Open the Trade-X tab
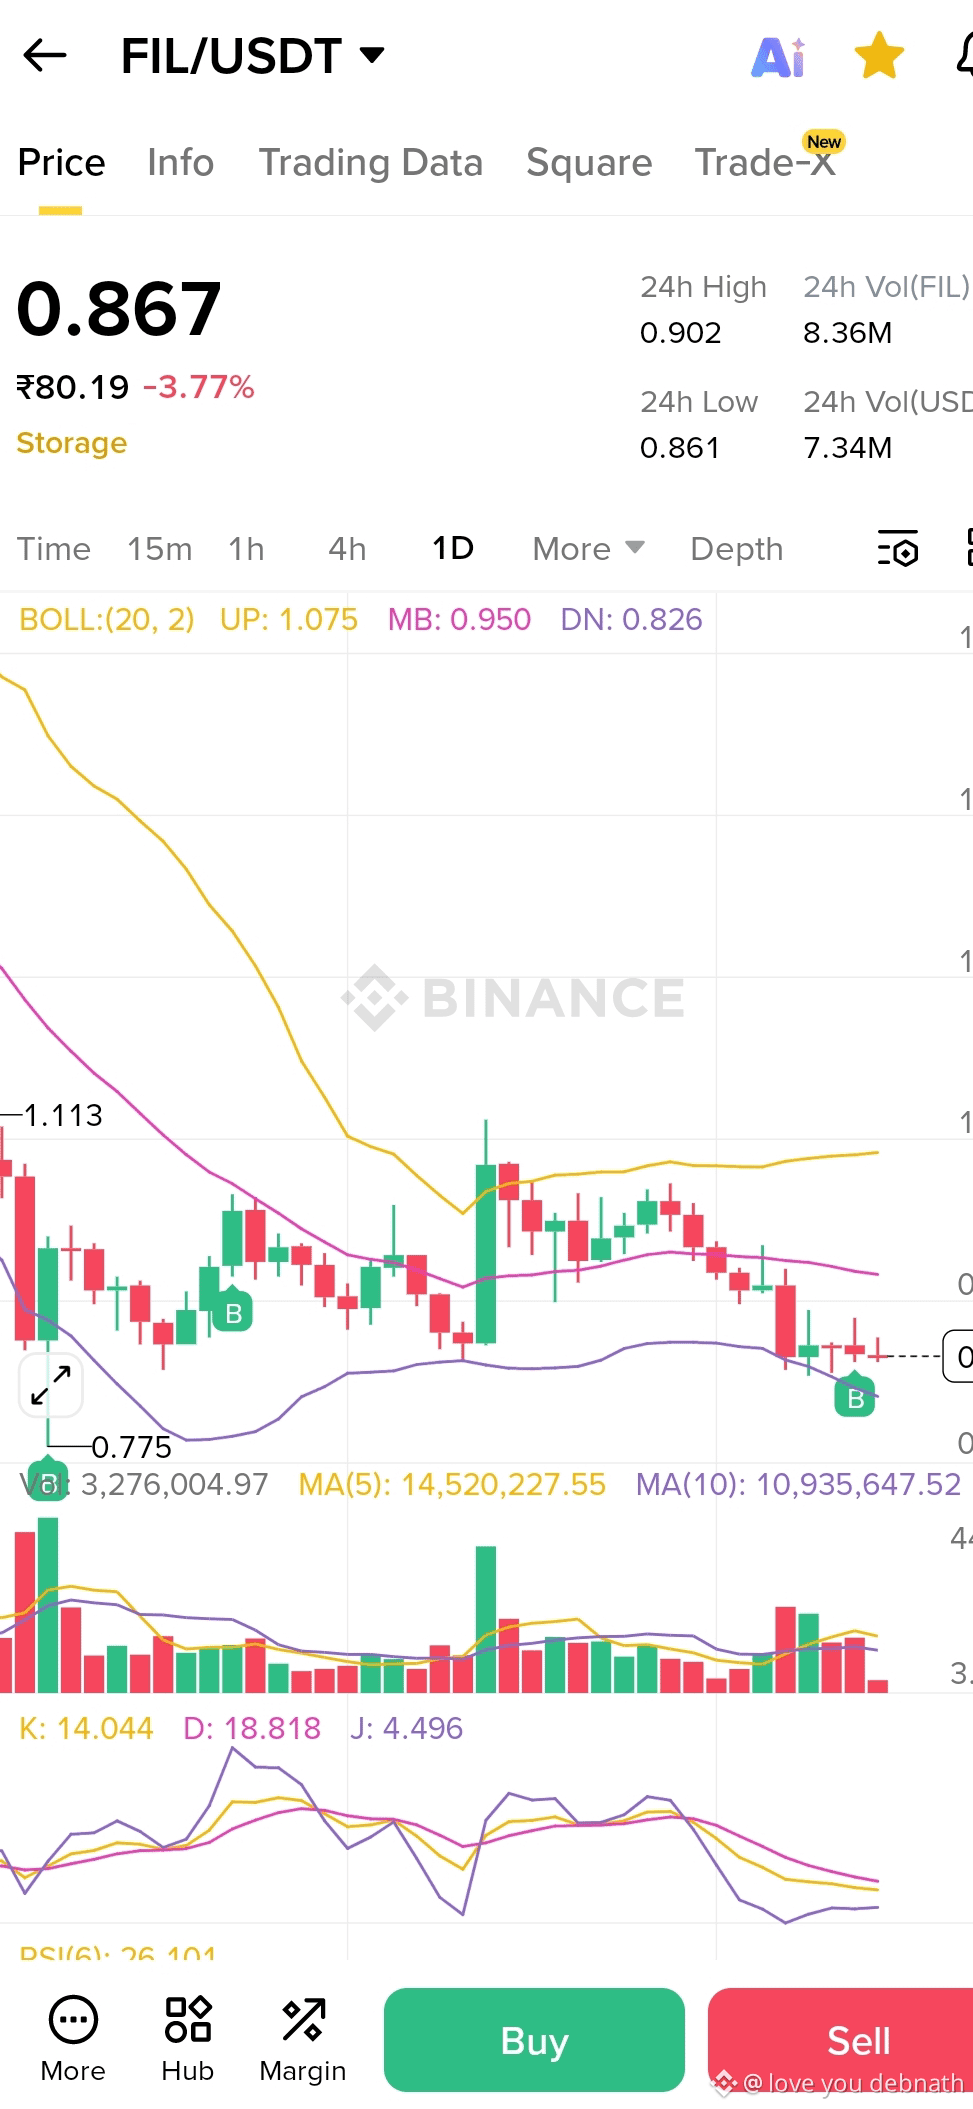Viewport: 973px width, 2109px height. 766,163
